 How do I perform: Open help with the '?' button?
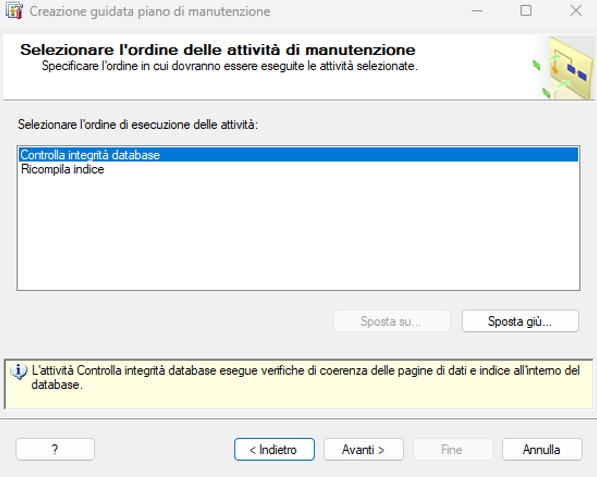(x=55, y=450)
